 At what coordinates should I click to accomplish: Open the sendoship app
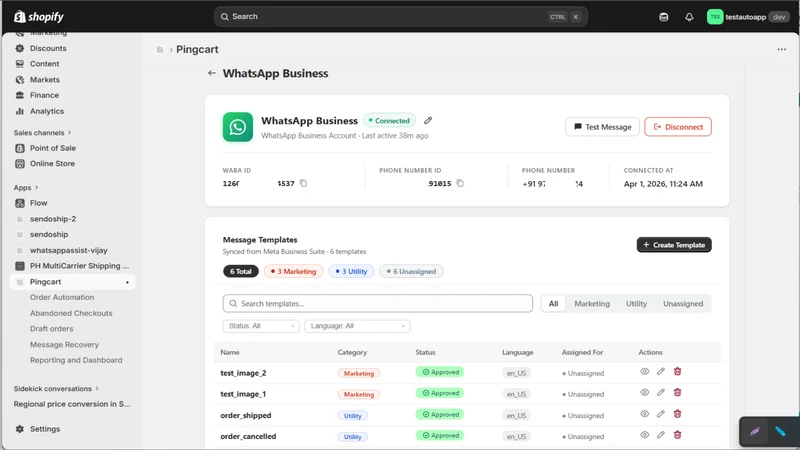point(48,235)
